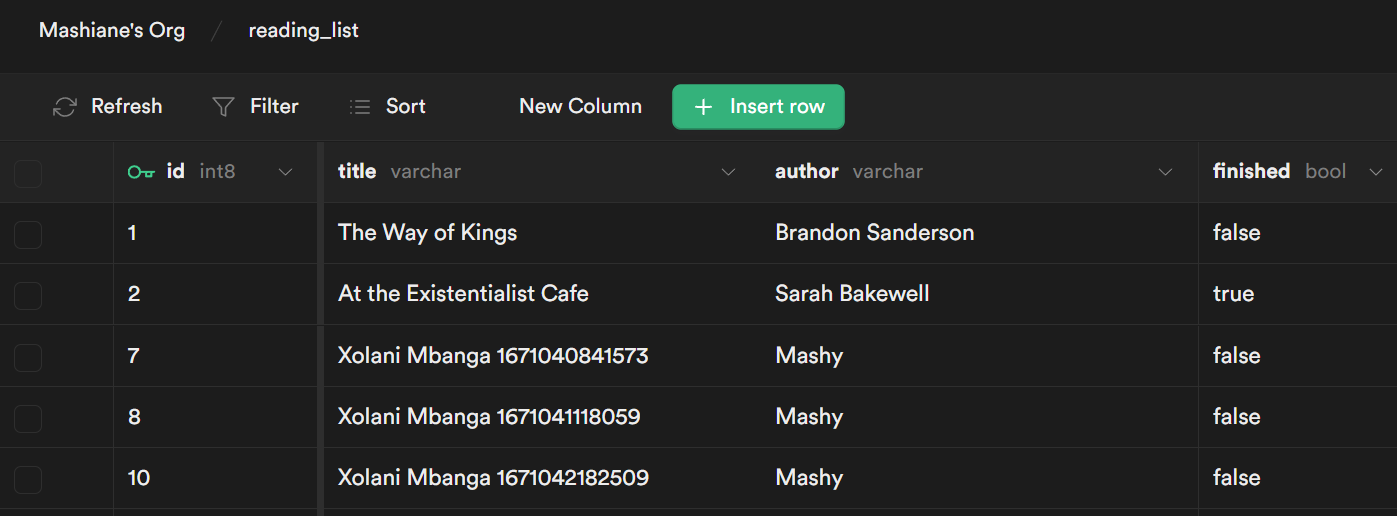Screen dimensions: 1397x516
Task: Open the title column dropdown menu
Action: coord(728,172)
